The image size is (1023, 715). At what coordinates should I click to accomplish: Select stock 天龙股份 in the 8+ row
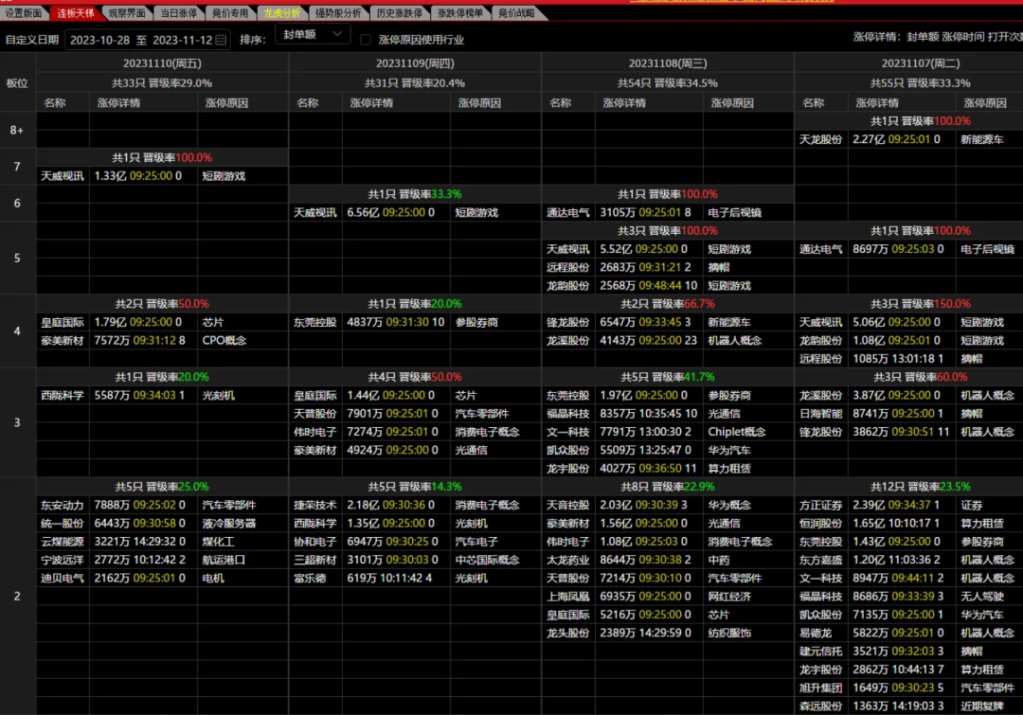click(x=819, y=139)
